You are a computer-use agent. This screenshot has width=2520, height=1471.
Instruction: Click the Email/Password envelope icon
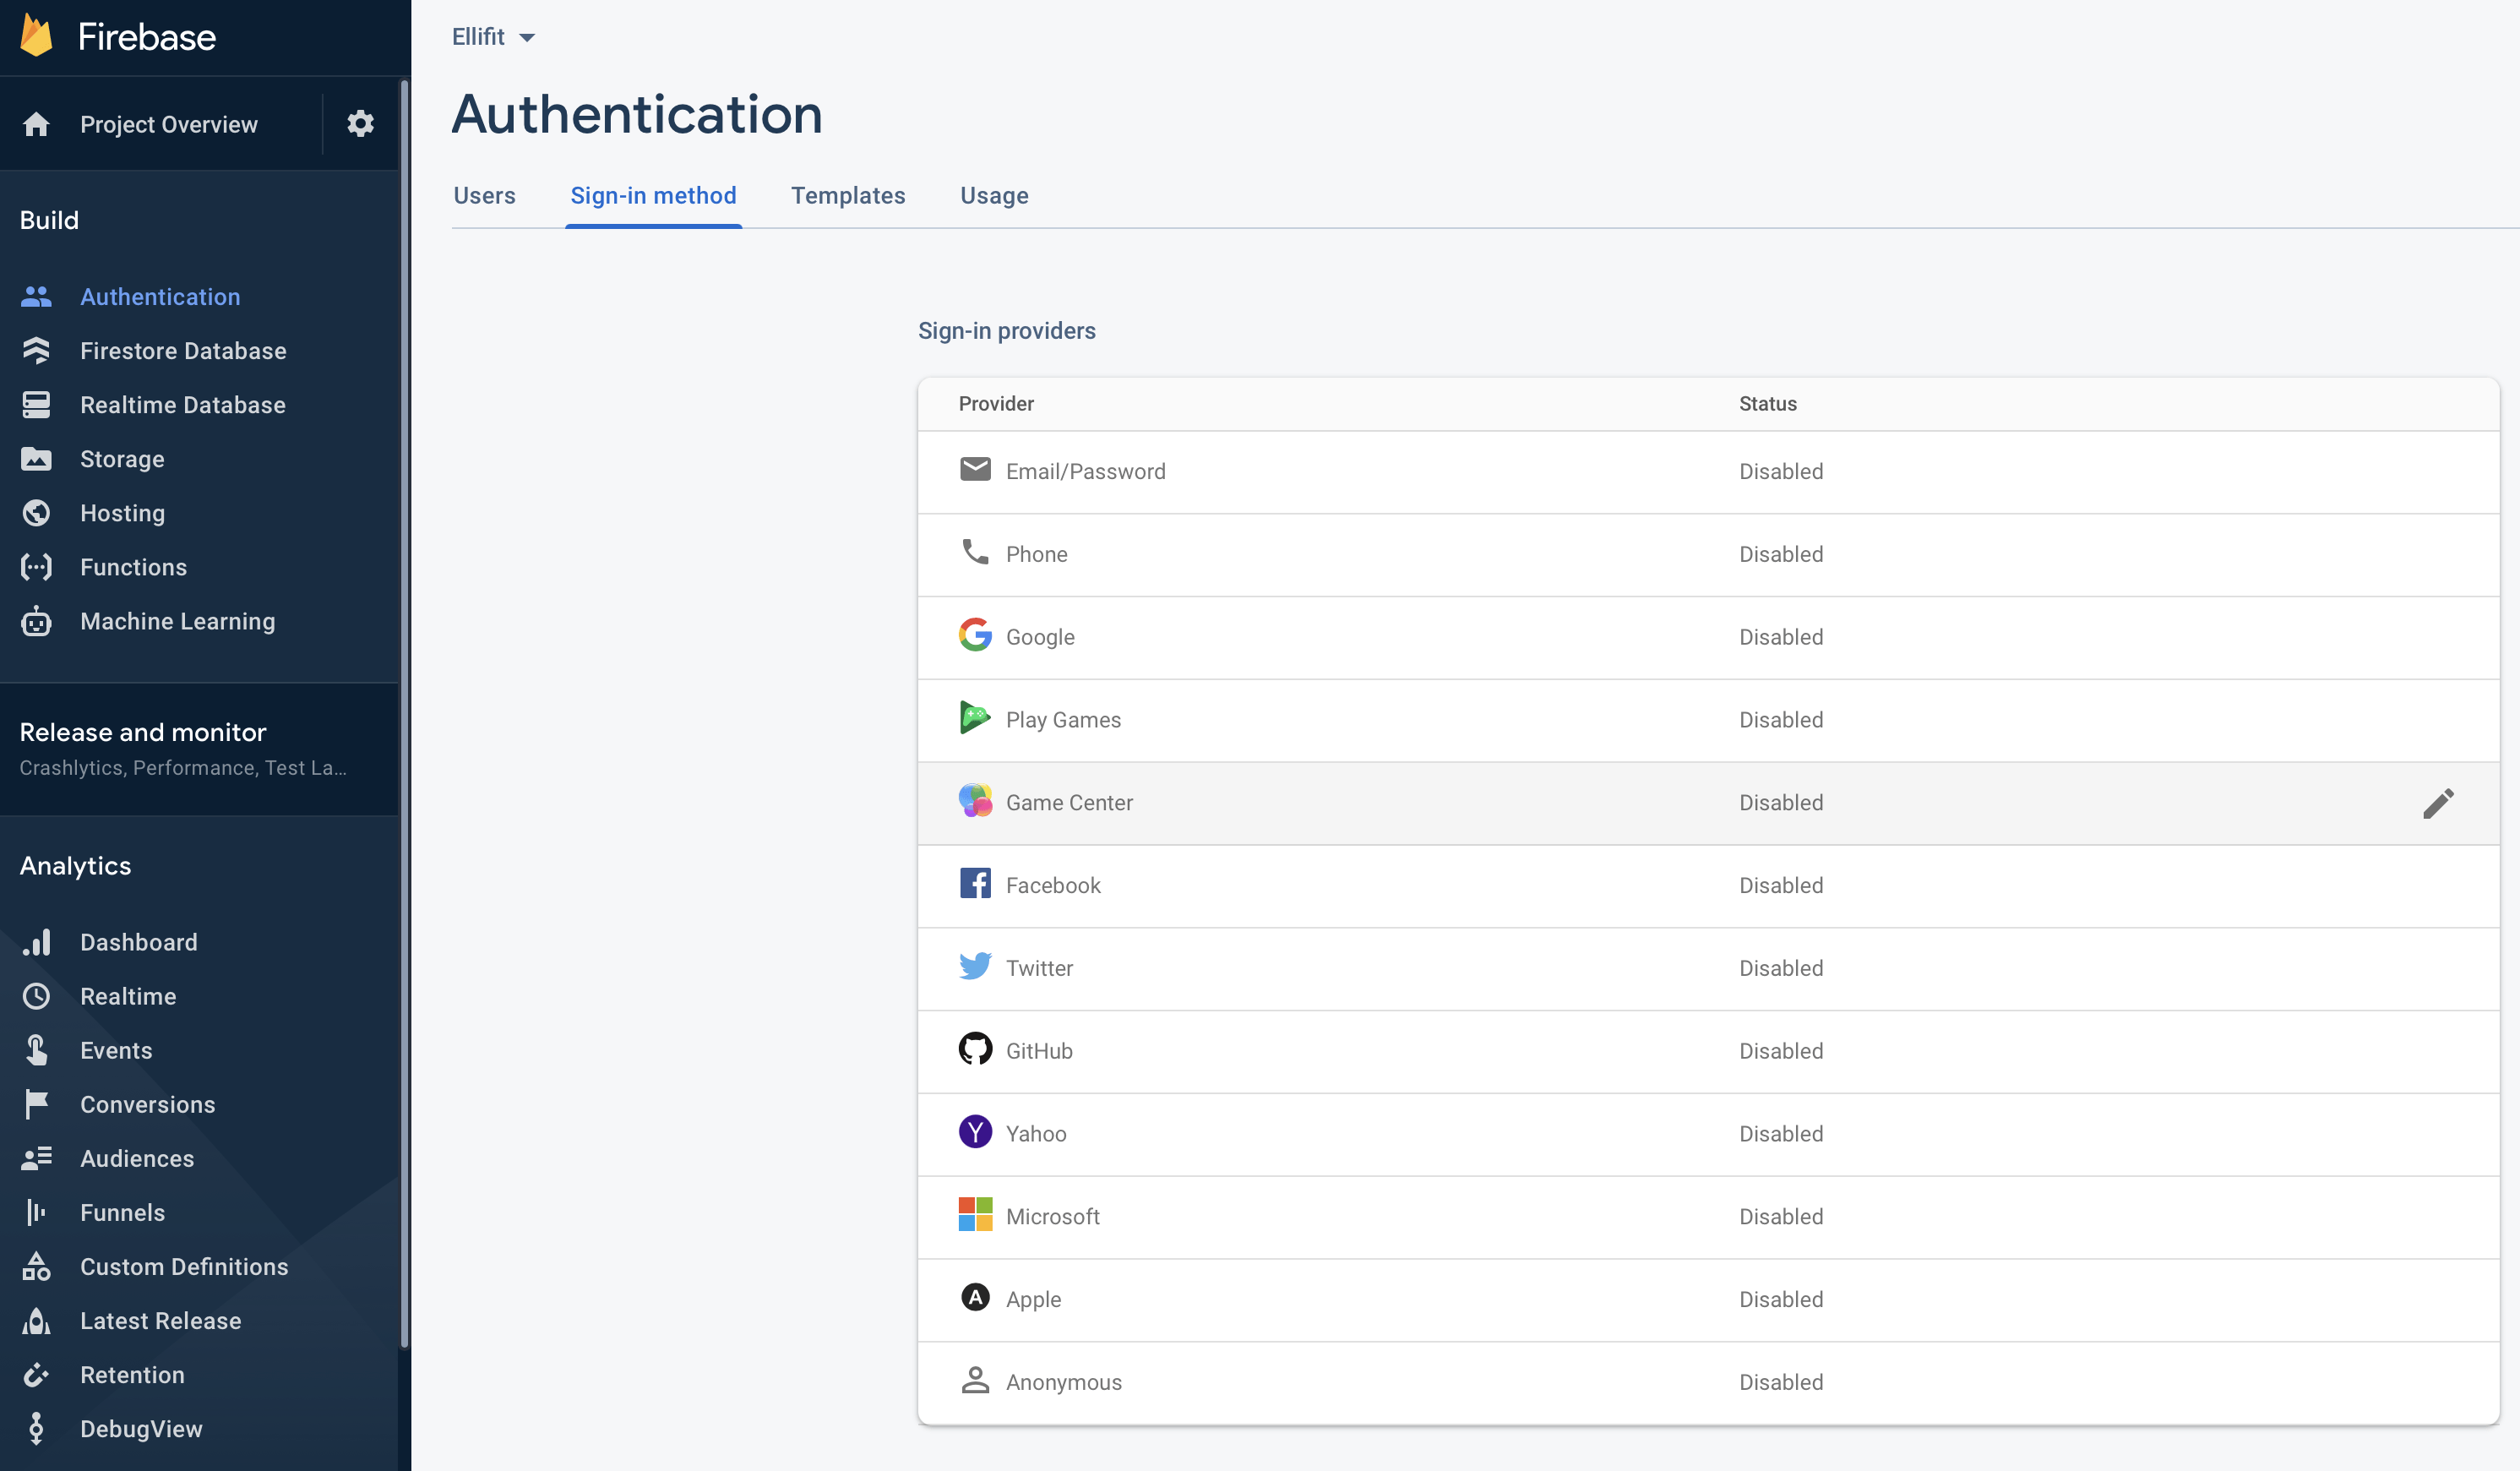(975, 469)
